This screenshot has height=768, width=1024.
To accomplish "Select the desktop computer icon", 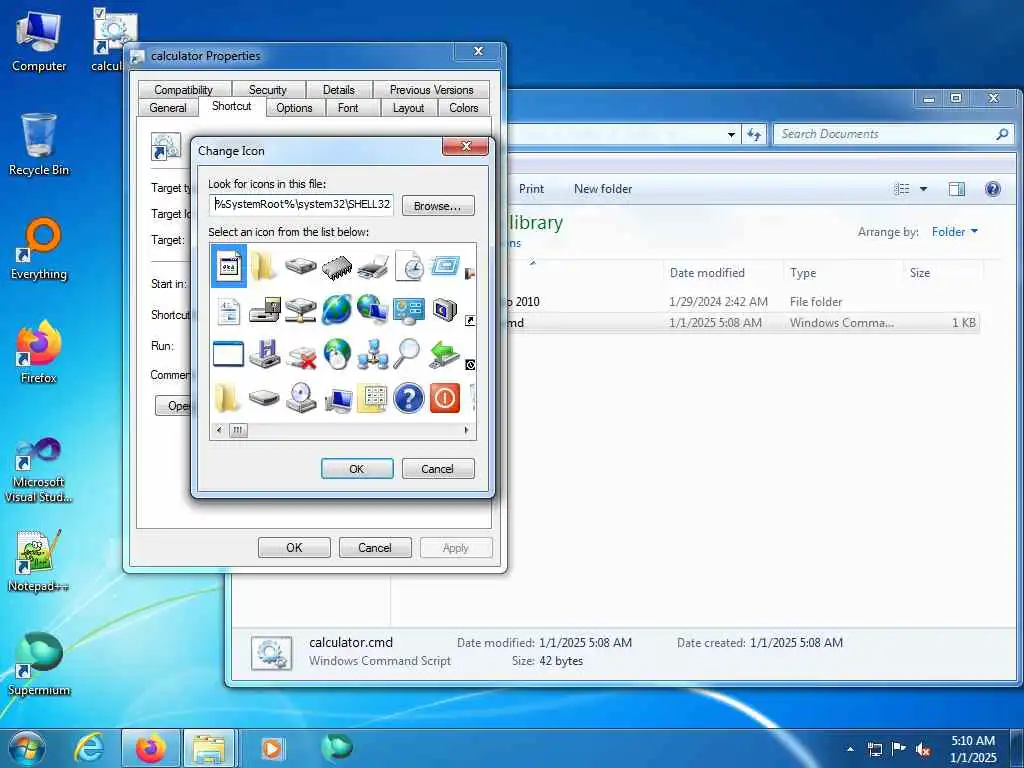I will [x=337, y=399].
